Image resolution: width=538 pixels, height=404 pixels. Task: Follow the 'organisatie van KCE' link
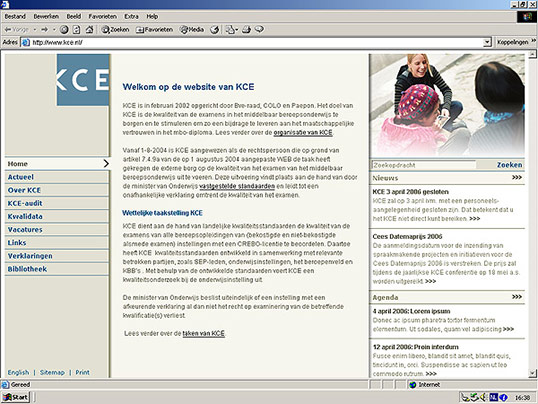click(303, 132)
